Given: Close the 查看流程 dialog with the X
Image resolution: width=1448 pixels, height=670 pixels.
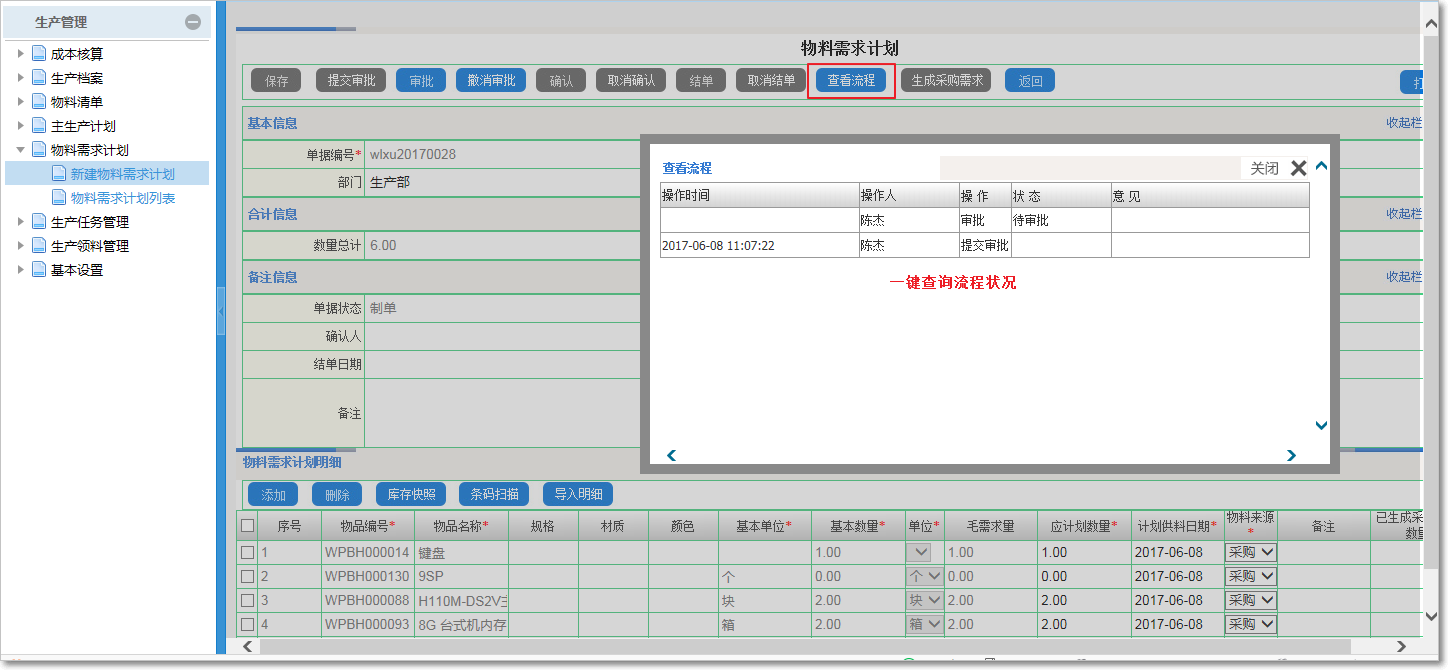Looking at the screenshot, I should coord(1299,168).
